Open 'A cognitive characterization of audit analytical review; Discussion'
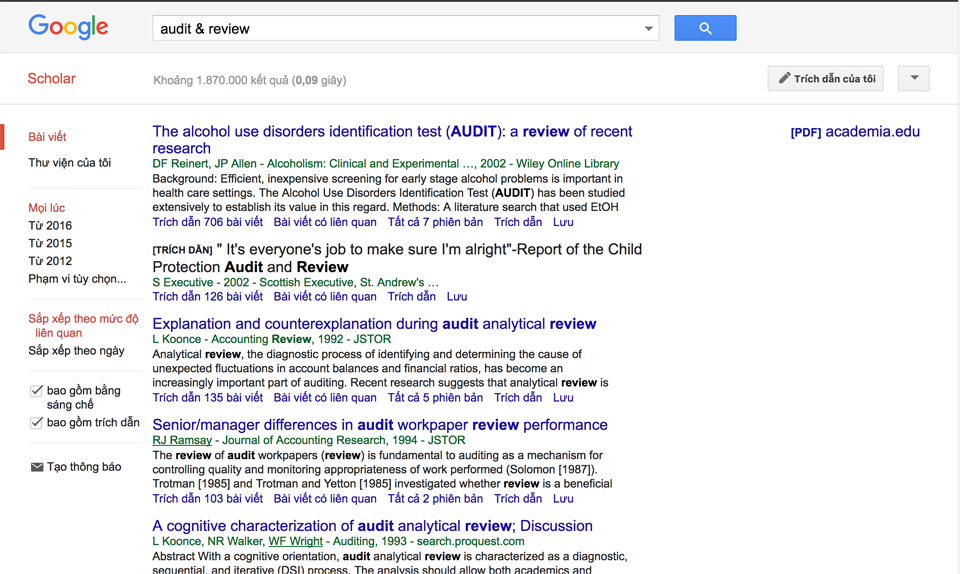The width and height of the screenshot is (960, 574). tap(372, 526)
